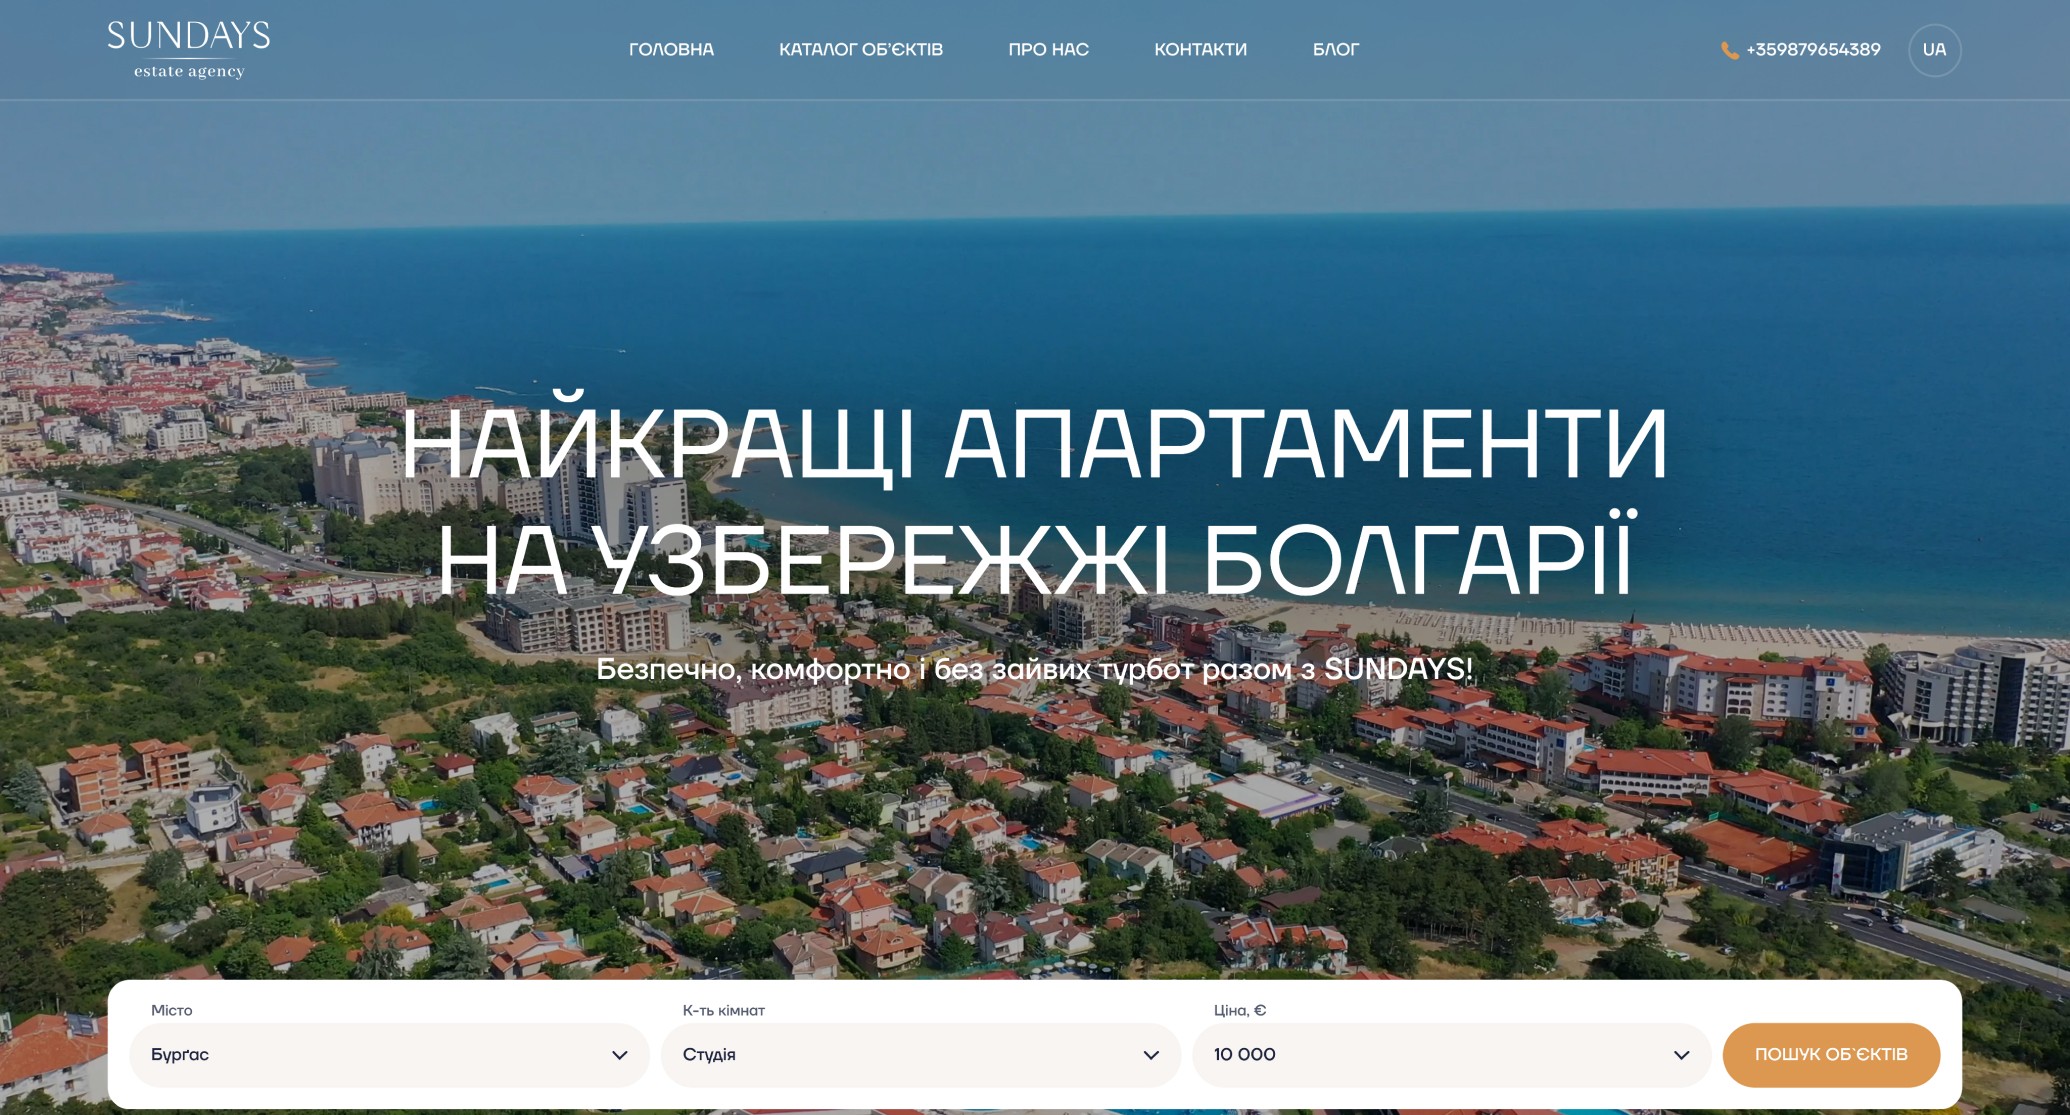Click the chevron in the rooms field

pyautogui.click(x=1151, y=1055)
